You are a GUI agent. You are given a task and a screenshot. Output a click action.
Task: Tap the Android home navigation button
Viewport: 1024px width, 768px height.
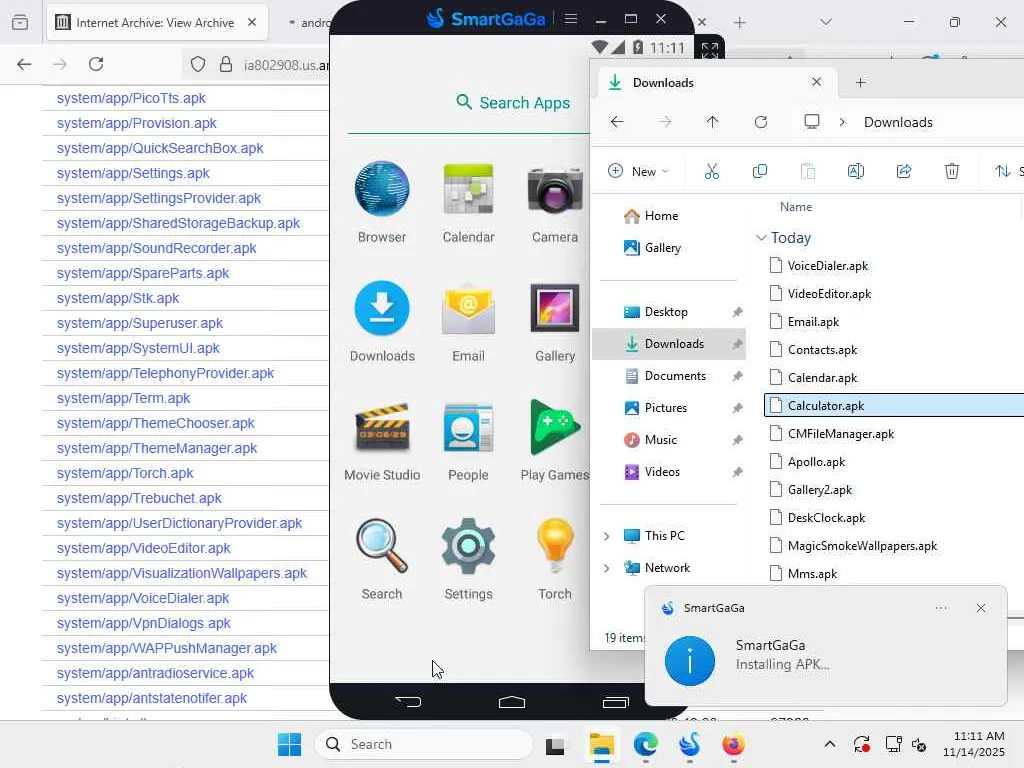511,701
